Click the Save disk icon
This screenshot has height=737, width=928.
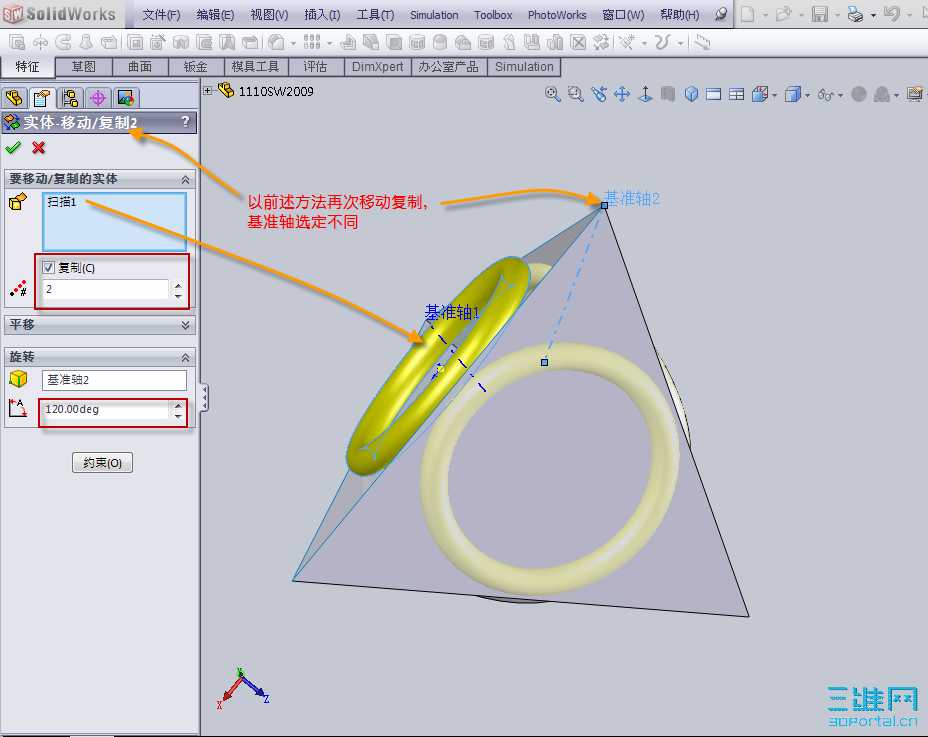(x=820, y=14)
